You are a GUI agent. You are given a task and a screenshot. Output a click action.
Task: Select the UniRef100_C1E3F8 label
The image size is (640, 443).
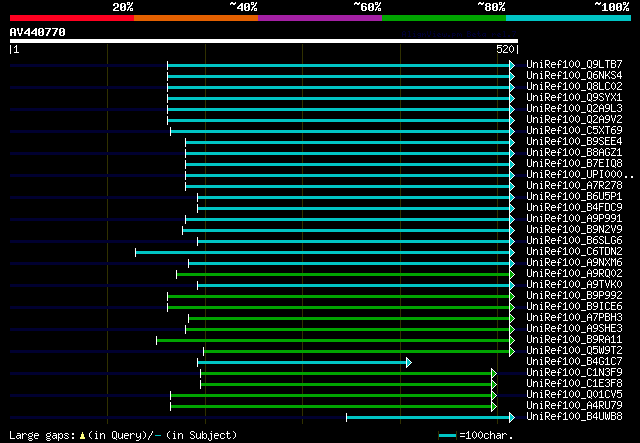tap(574, 384)
